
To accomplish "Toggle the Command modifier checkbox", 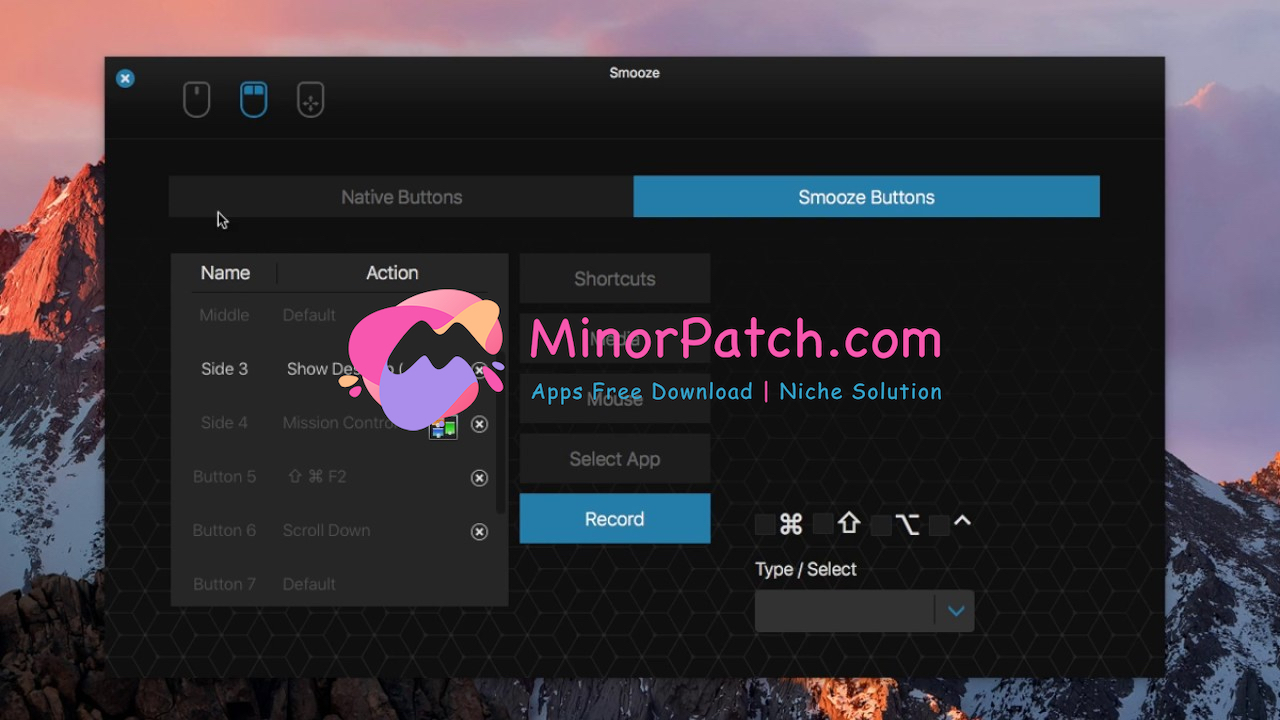I will tap(765, 525).
